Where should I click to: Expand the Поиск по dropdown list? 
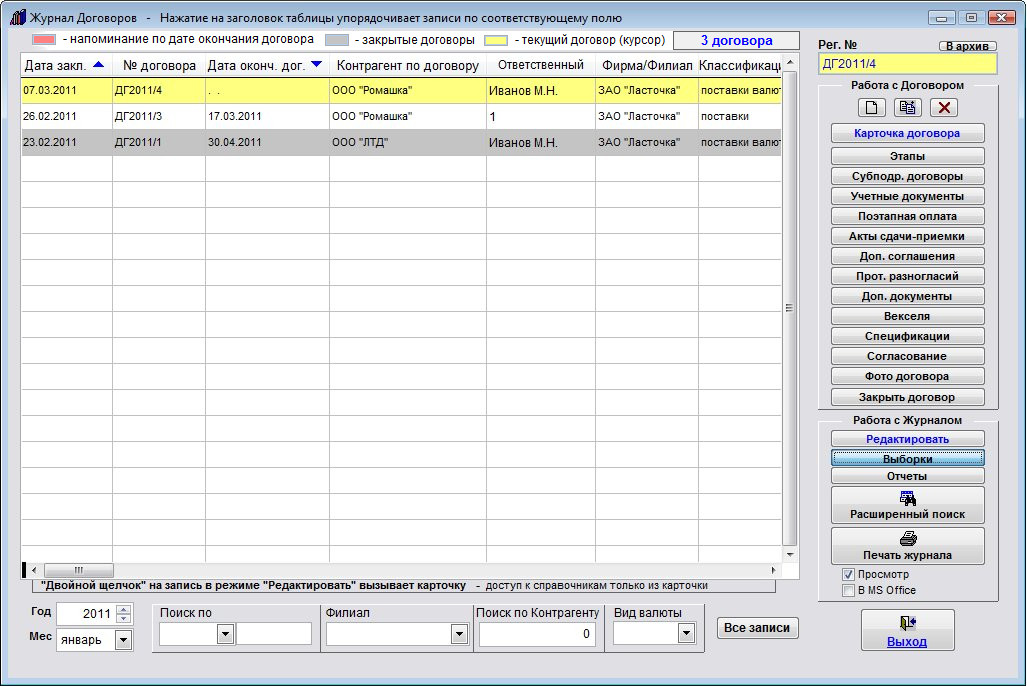coord(225,634)
